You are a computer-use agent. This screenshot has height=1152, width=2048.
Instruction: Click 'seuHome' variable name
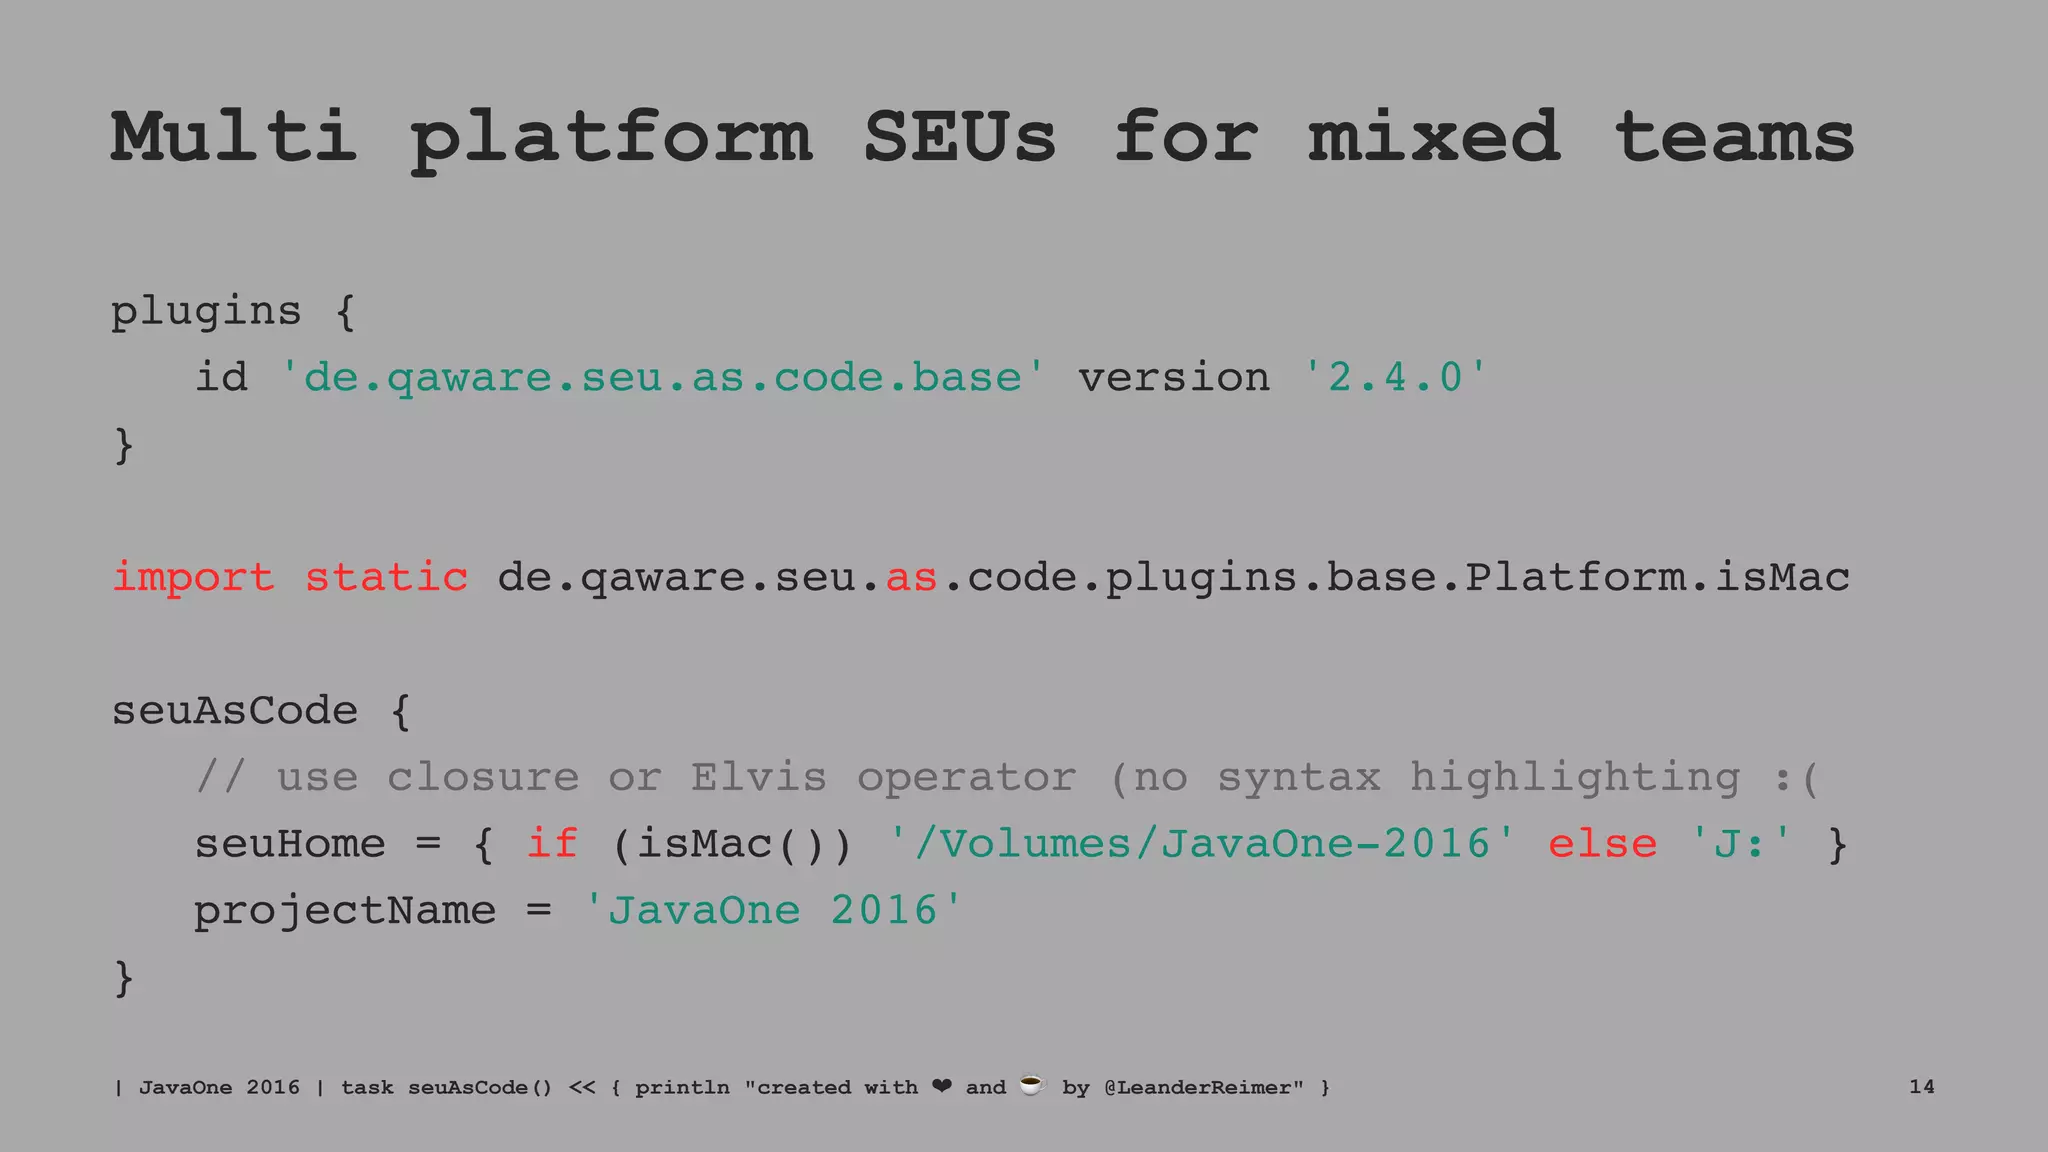pyautogui.click(x=290, y=844)
